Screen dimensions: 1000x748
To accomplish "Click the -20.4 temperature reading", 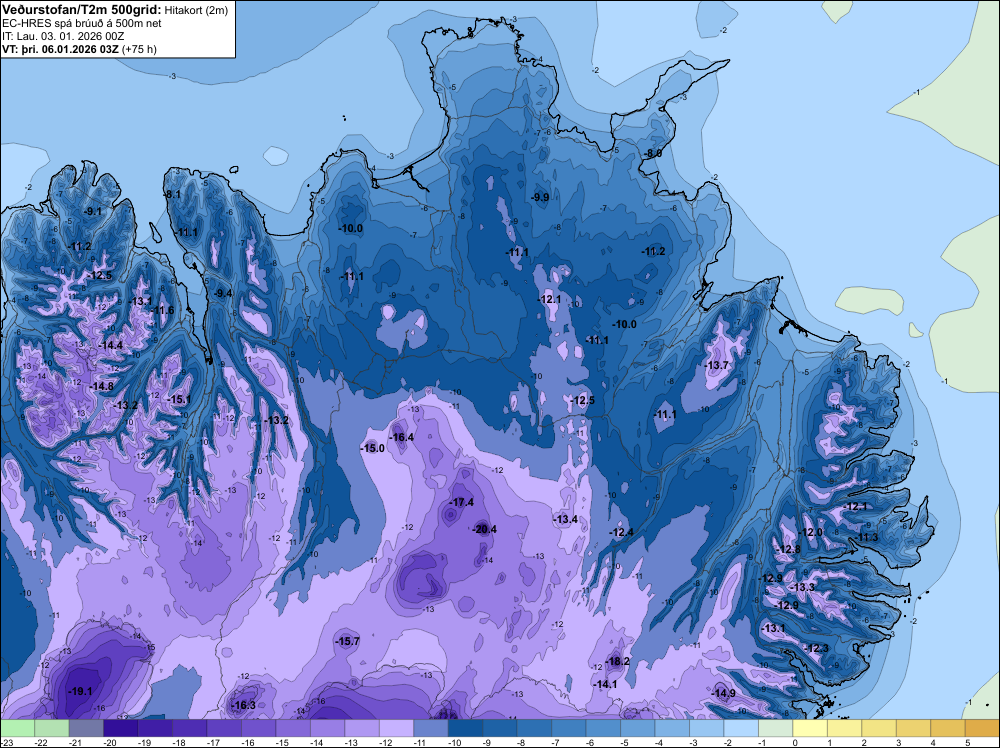I will pos(485,529).
